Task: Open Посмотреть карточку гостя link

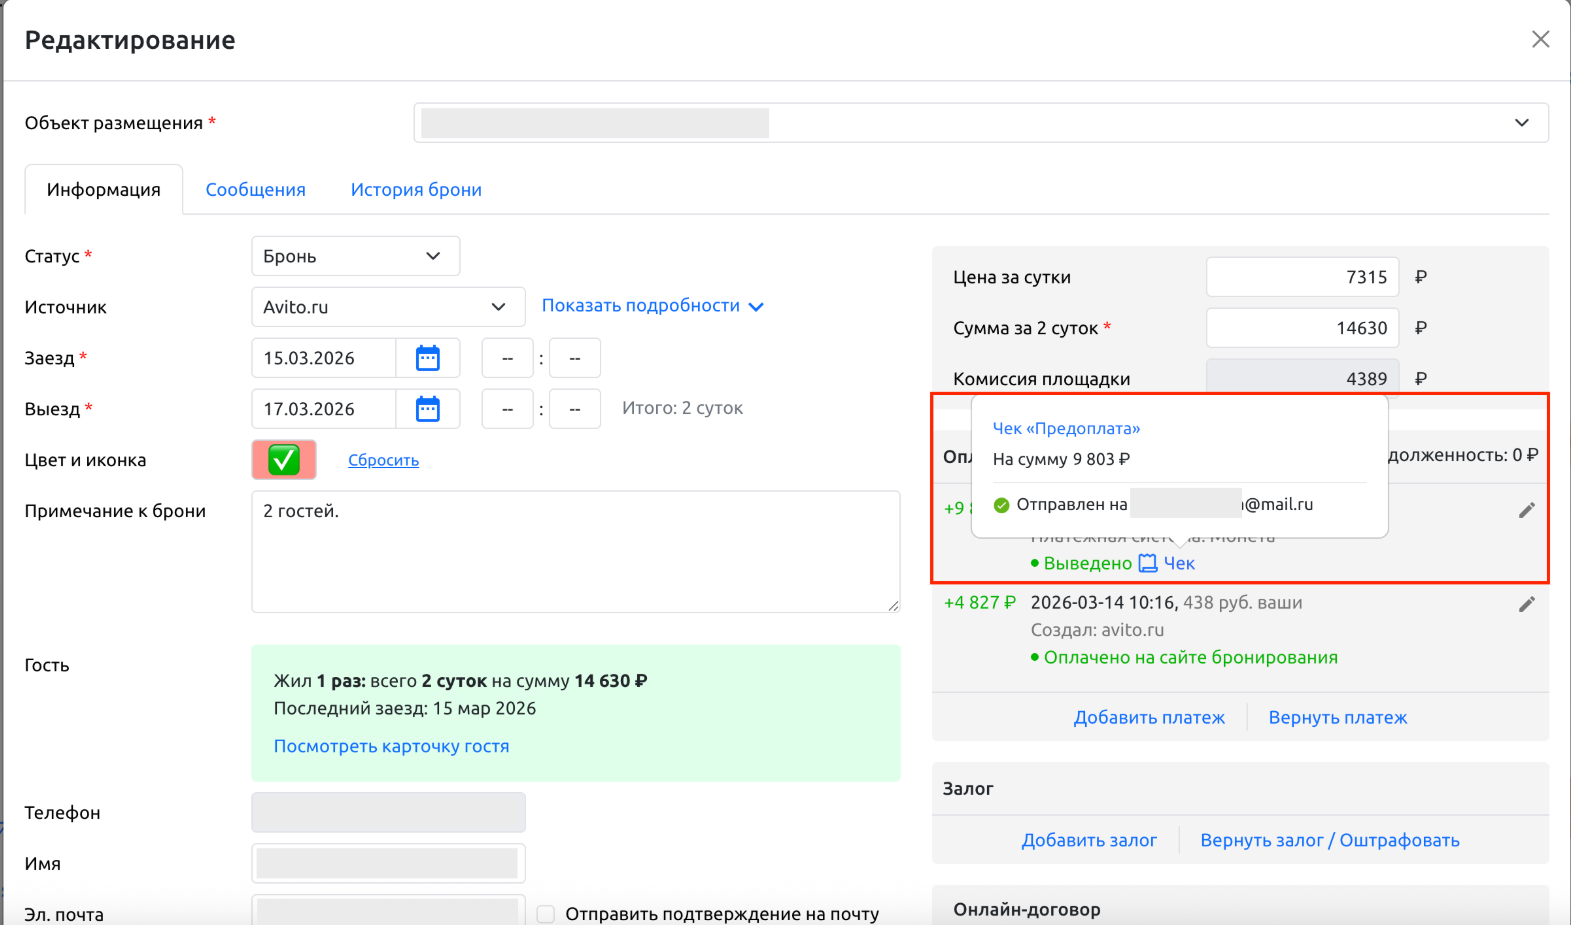Action: click(391, 746)
